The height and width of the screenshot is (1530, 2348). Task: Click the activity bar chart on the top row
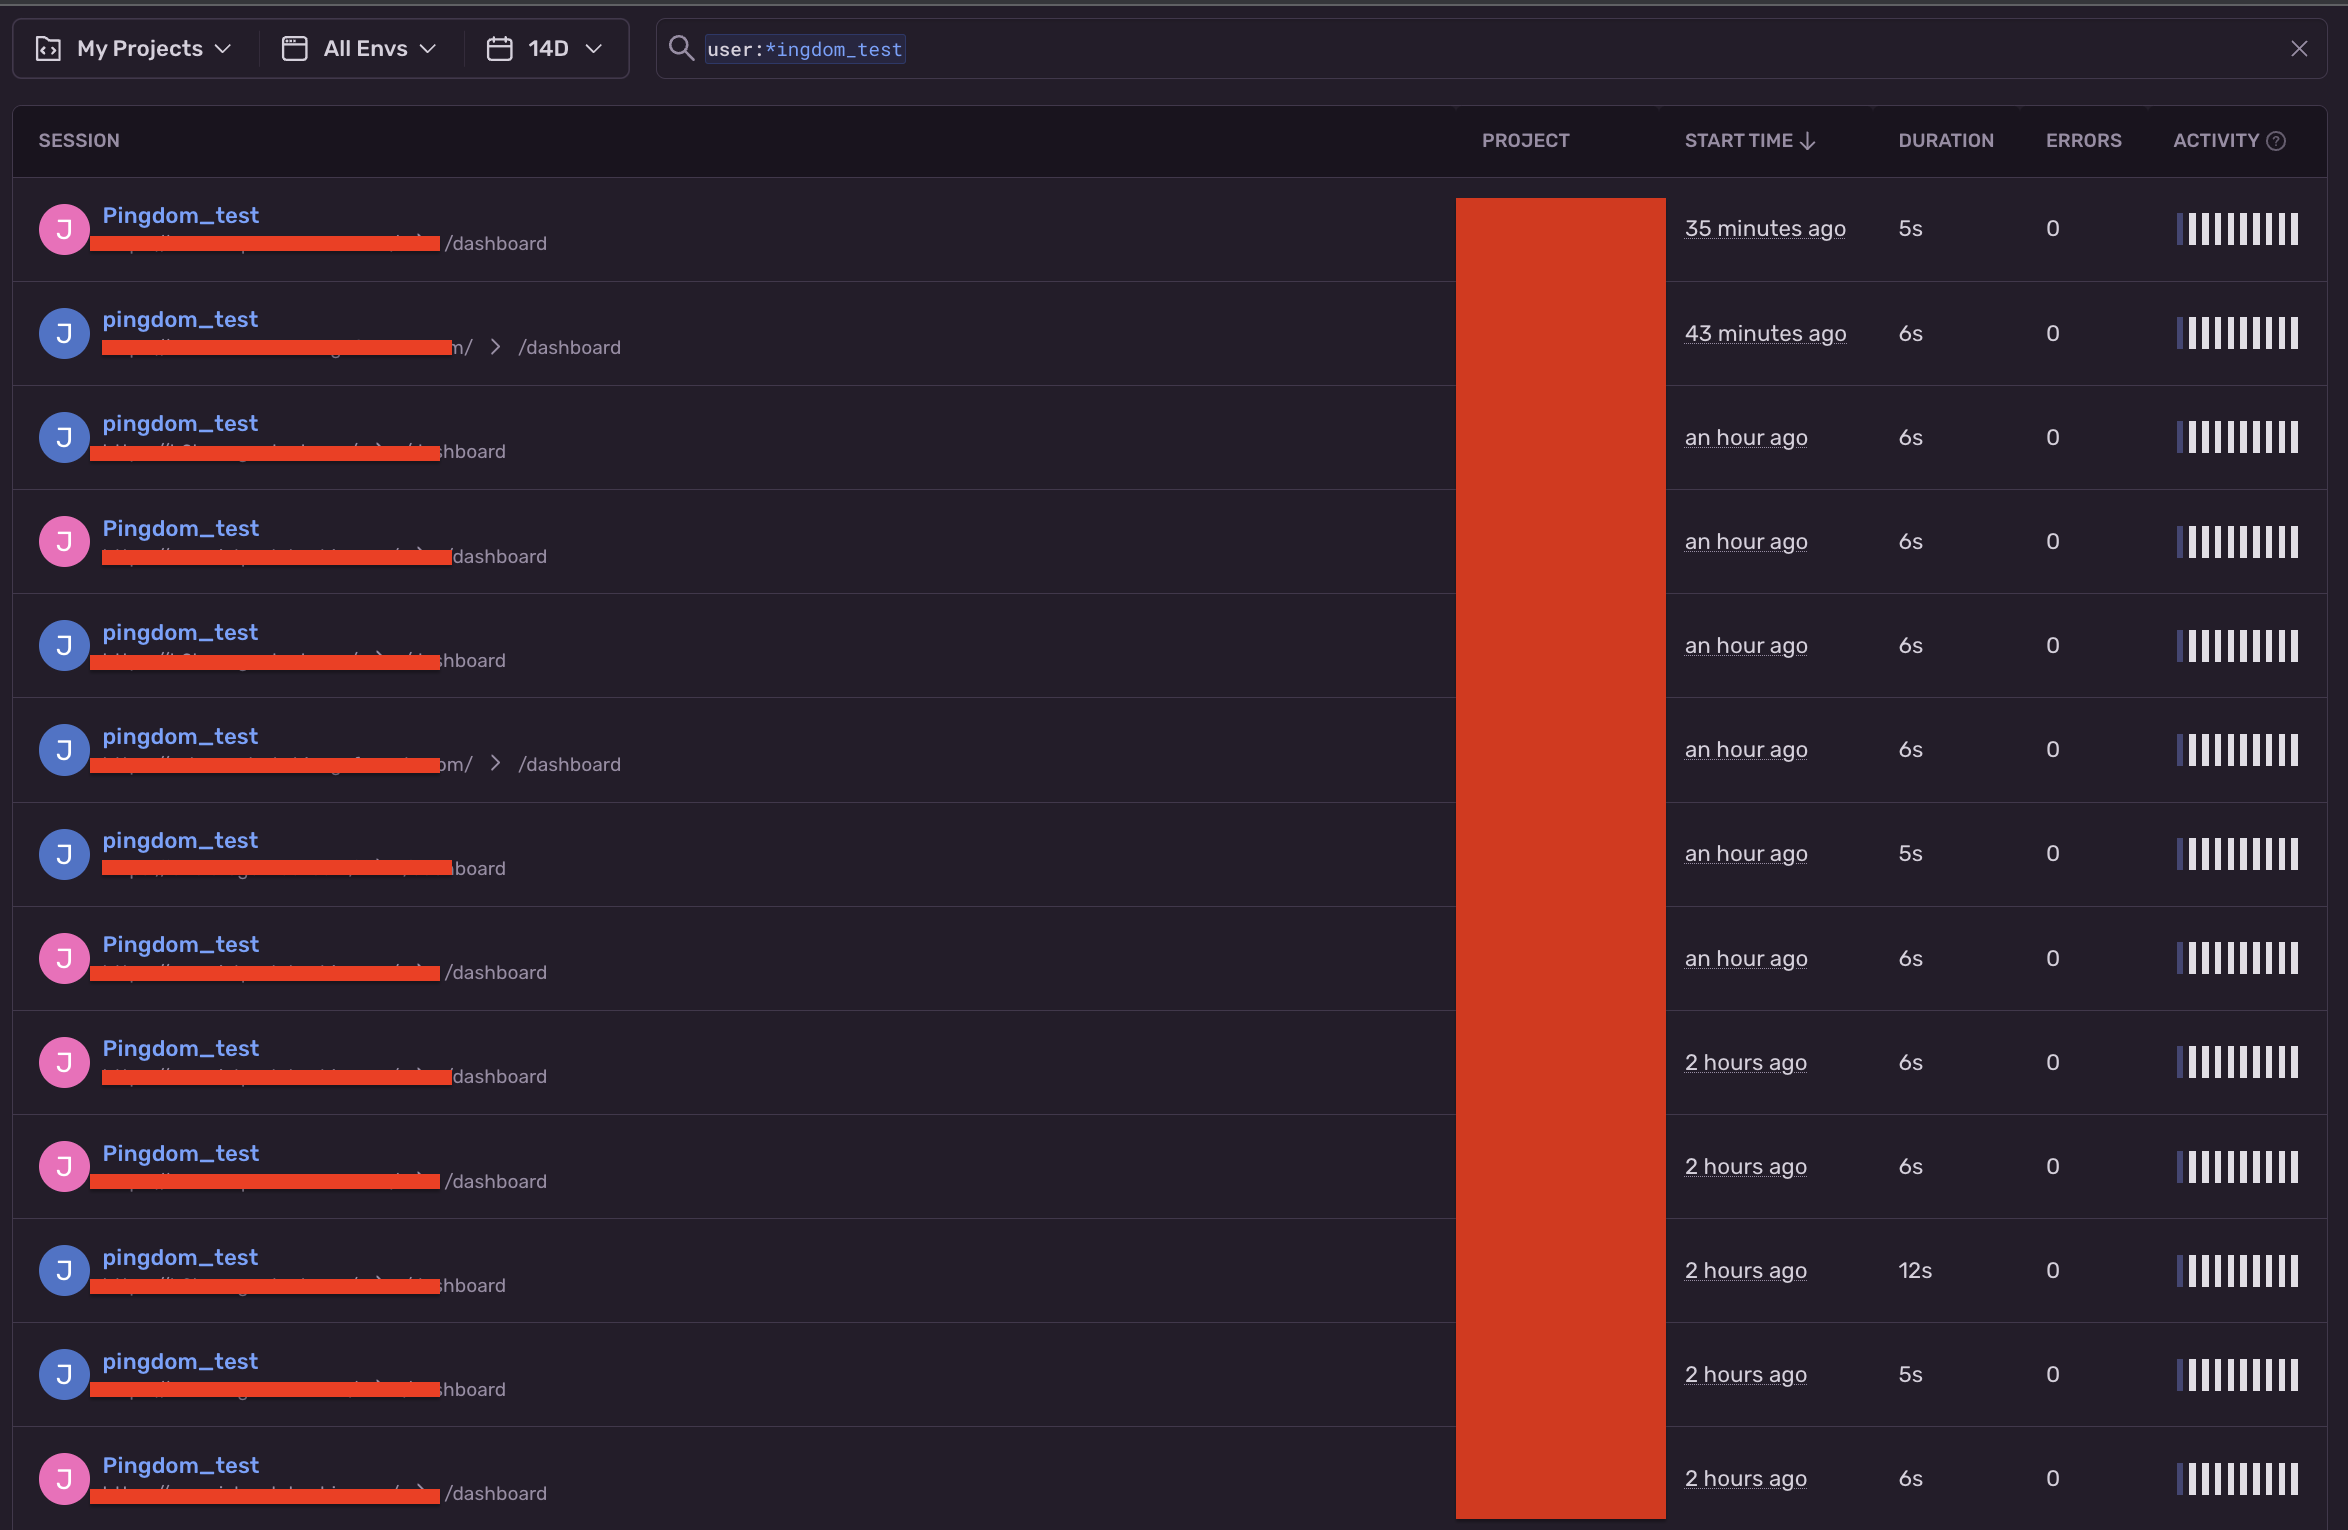tap(2237, 228)
